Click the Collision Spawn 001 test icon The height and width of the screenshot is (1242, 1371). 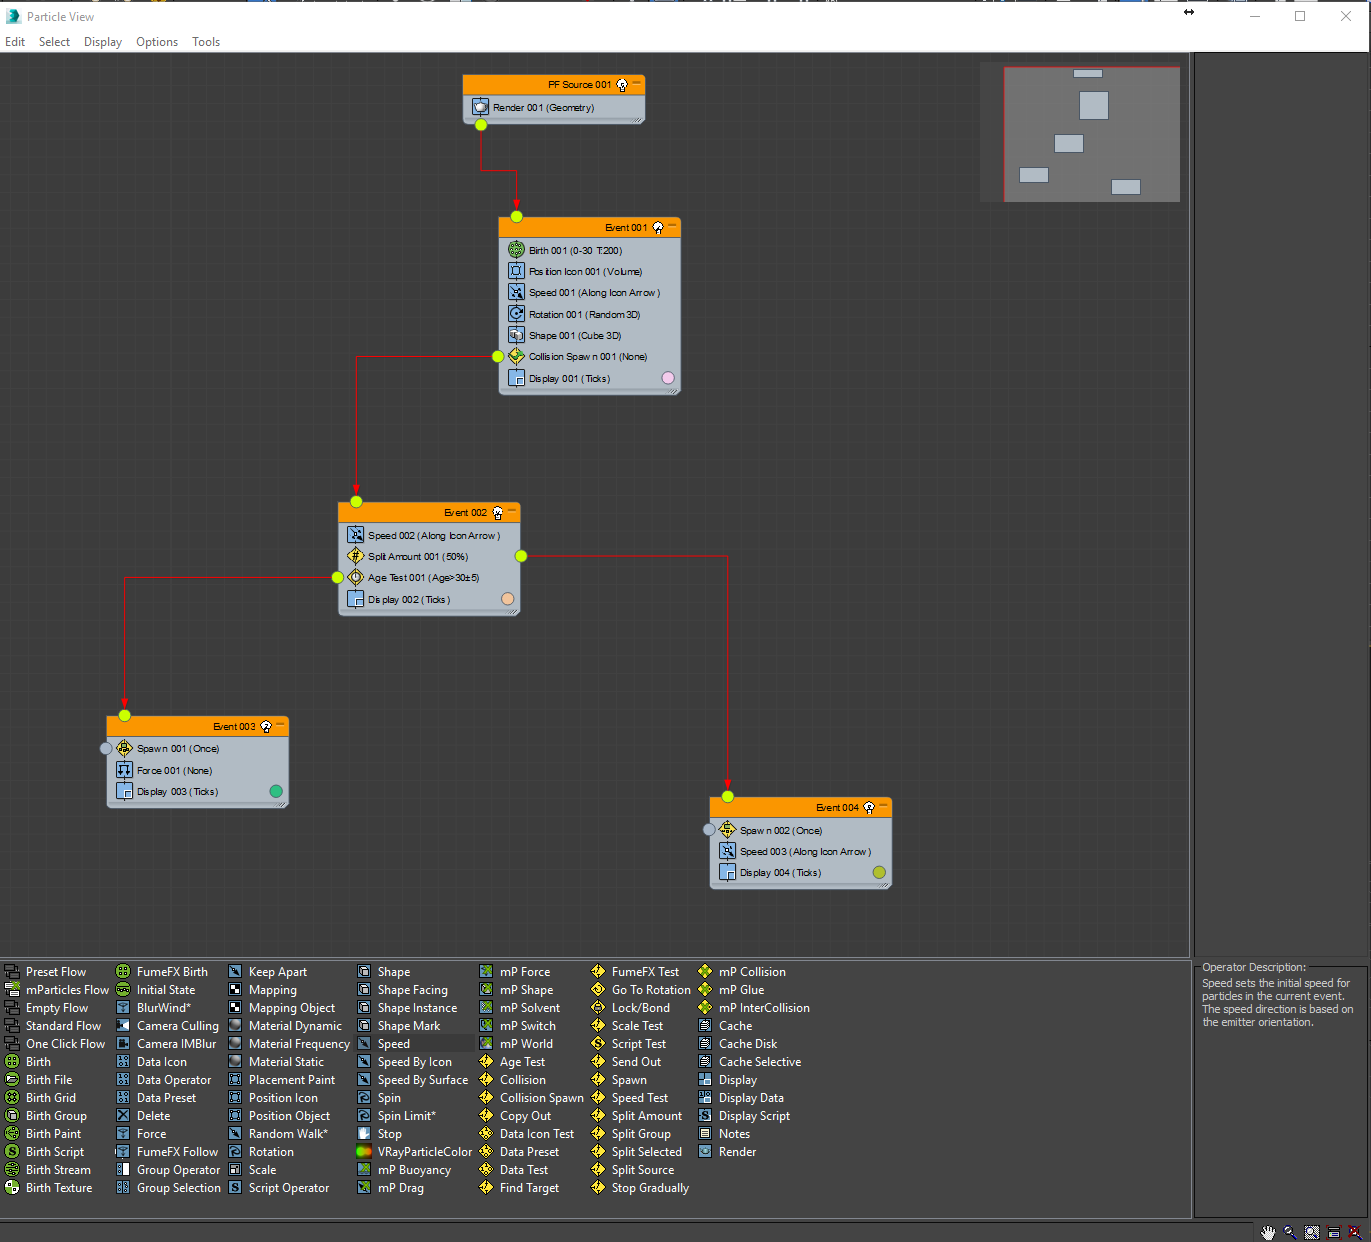(516, 356)
